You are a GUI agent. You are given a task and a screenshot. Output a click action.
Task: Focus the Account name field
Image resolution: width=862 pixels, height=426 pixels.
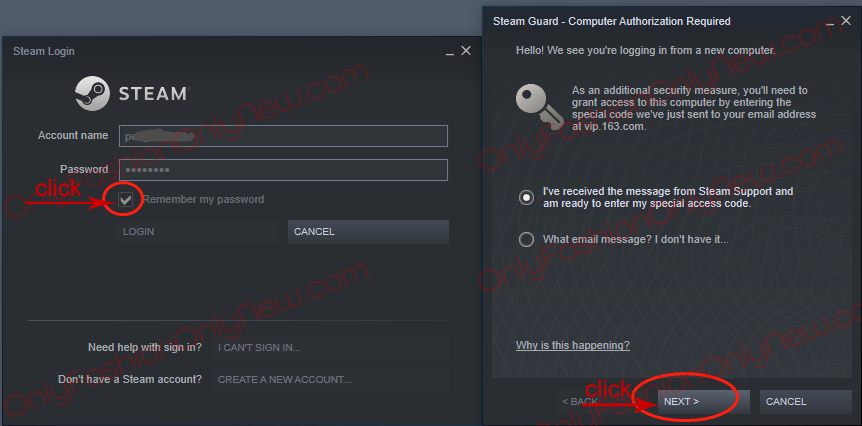(x=283, y=136)
